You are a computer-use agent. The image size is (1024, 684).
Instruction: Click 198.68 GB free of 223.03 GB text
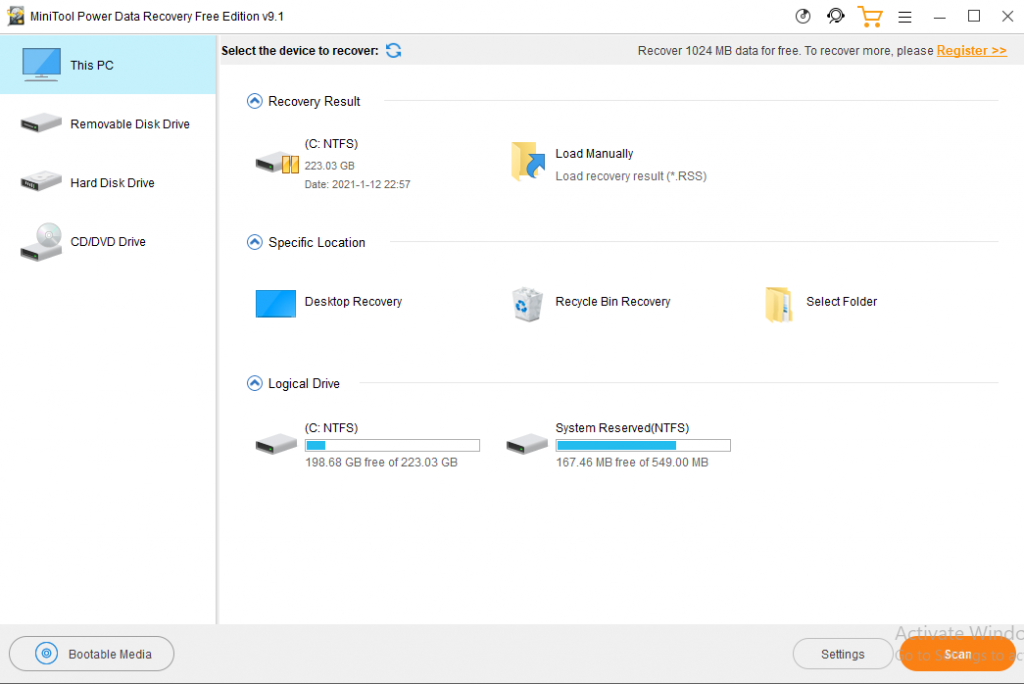(381, 462)
